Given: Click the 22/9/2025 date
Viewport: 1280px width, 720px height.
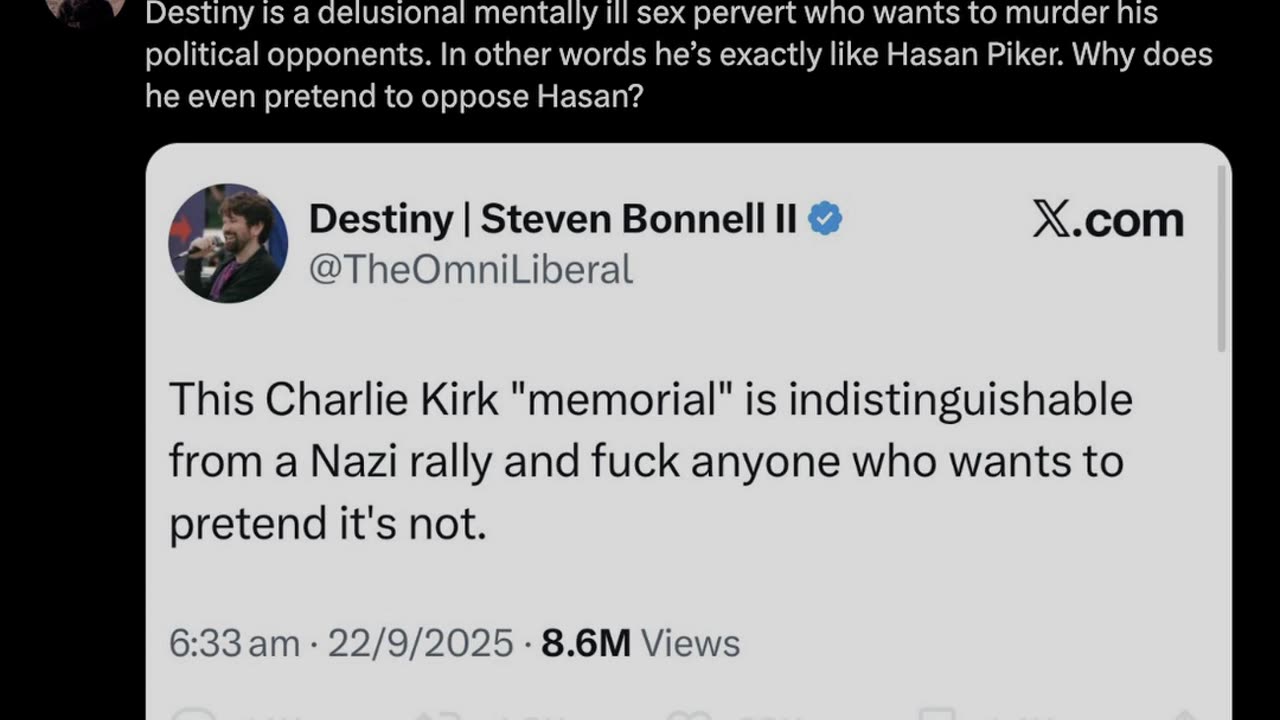Looking at the screenshot, I should (x=420, y=643).
